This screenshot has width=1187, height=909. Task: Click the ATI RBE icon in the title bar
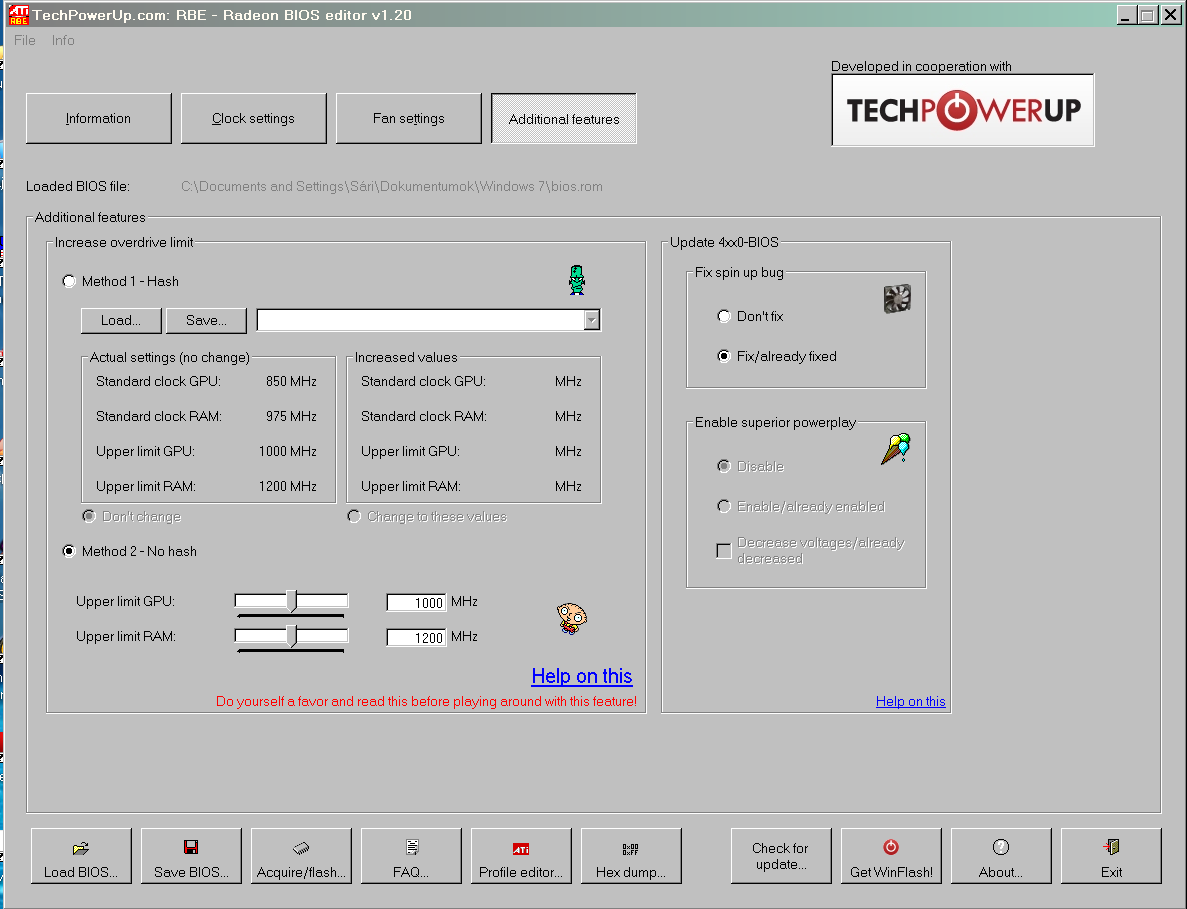[x=18, y=14]
